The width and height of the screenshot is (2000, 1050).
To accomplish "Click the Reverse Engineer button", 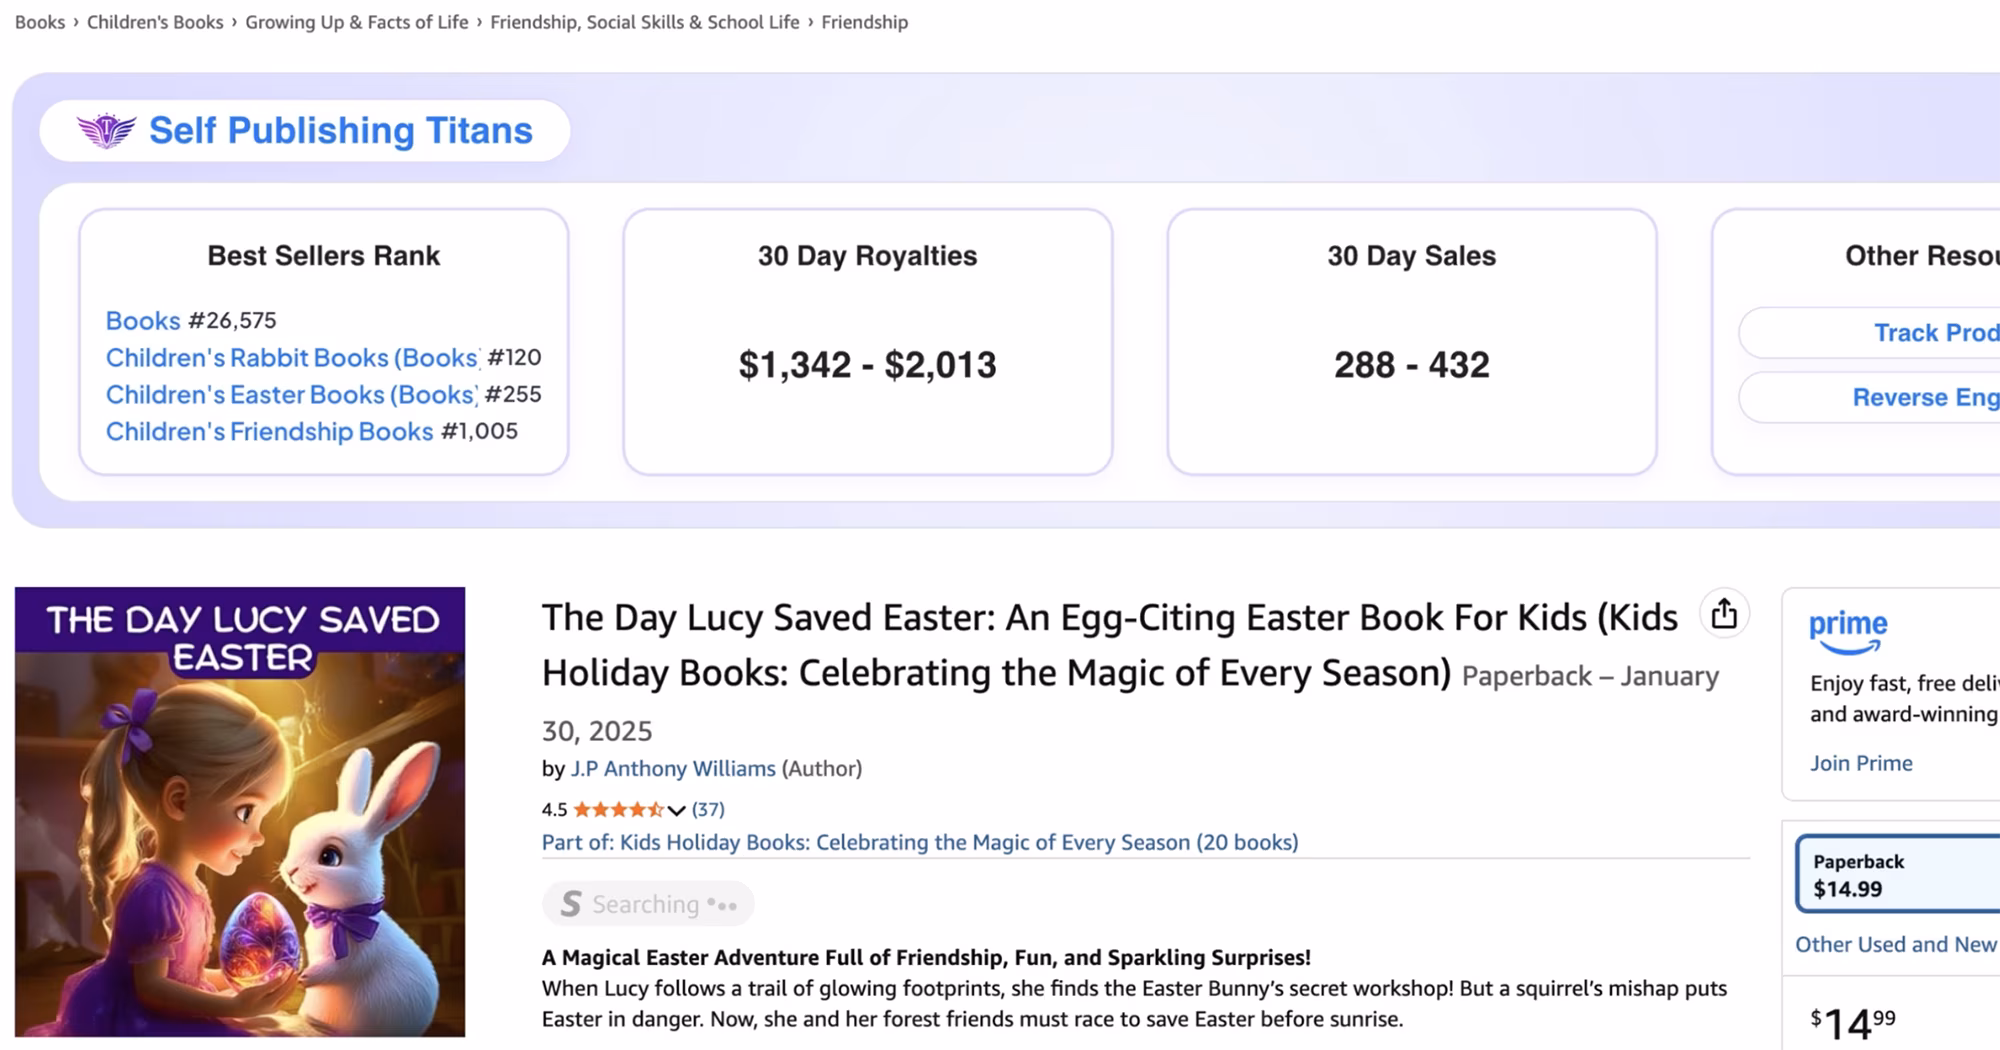I will [x=1925, y=397].
